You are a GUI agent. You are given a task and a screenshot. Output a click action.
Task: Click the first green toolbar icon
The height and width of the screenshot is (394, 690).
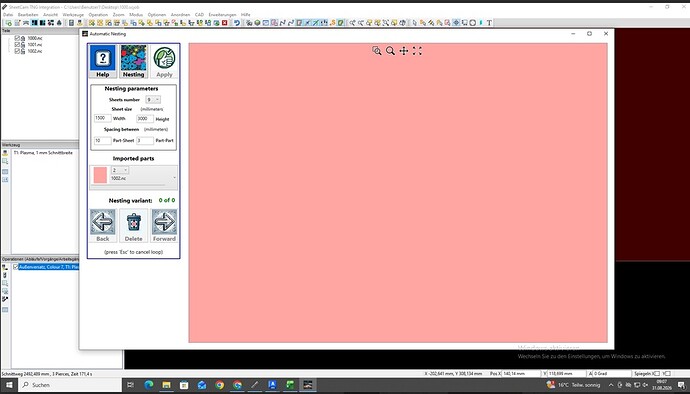[8, 23]
